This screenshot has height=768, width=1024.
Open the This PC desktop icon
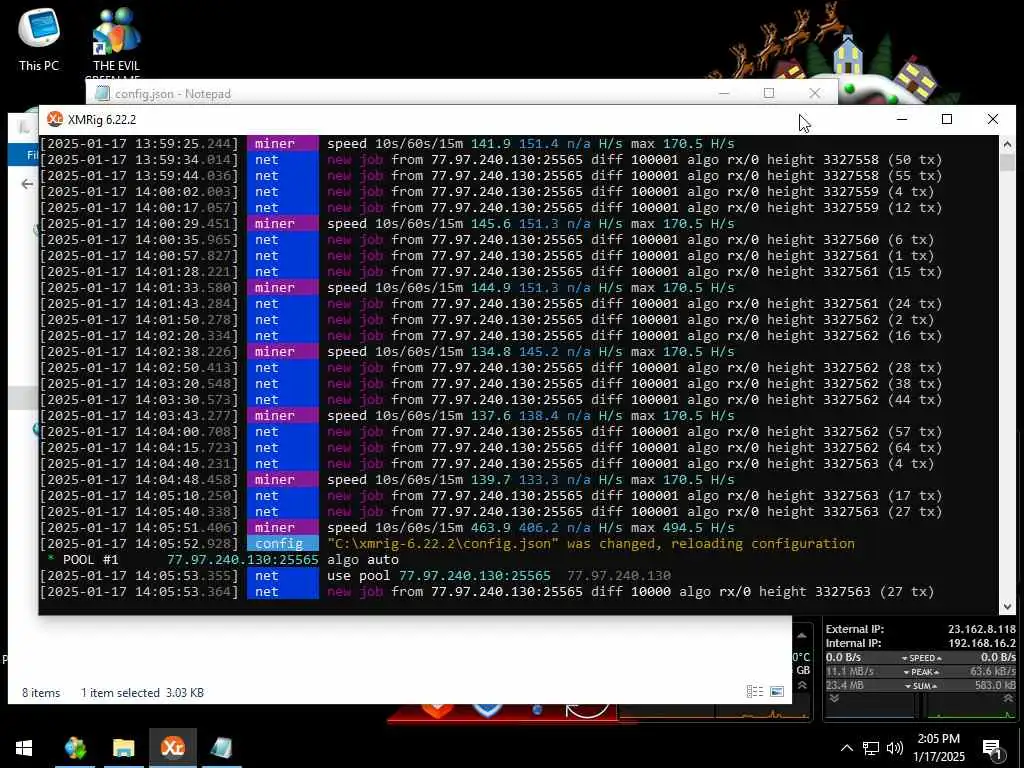39,38
